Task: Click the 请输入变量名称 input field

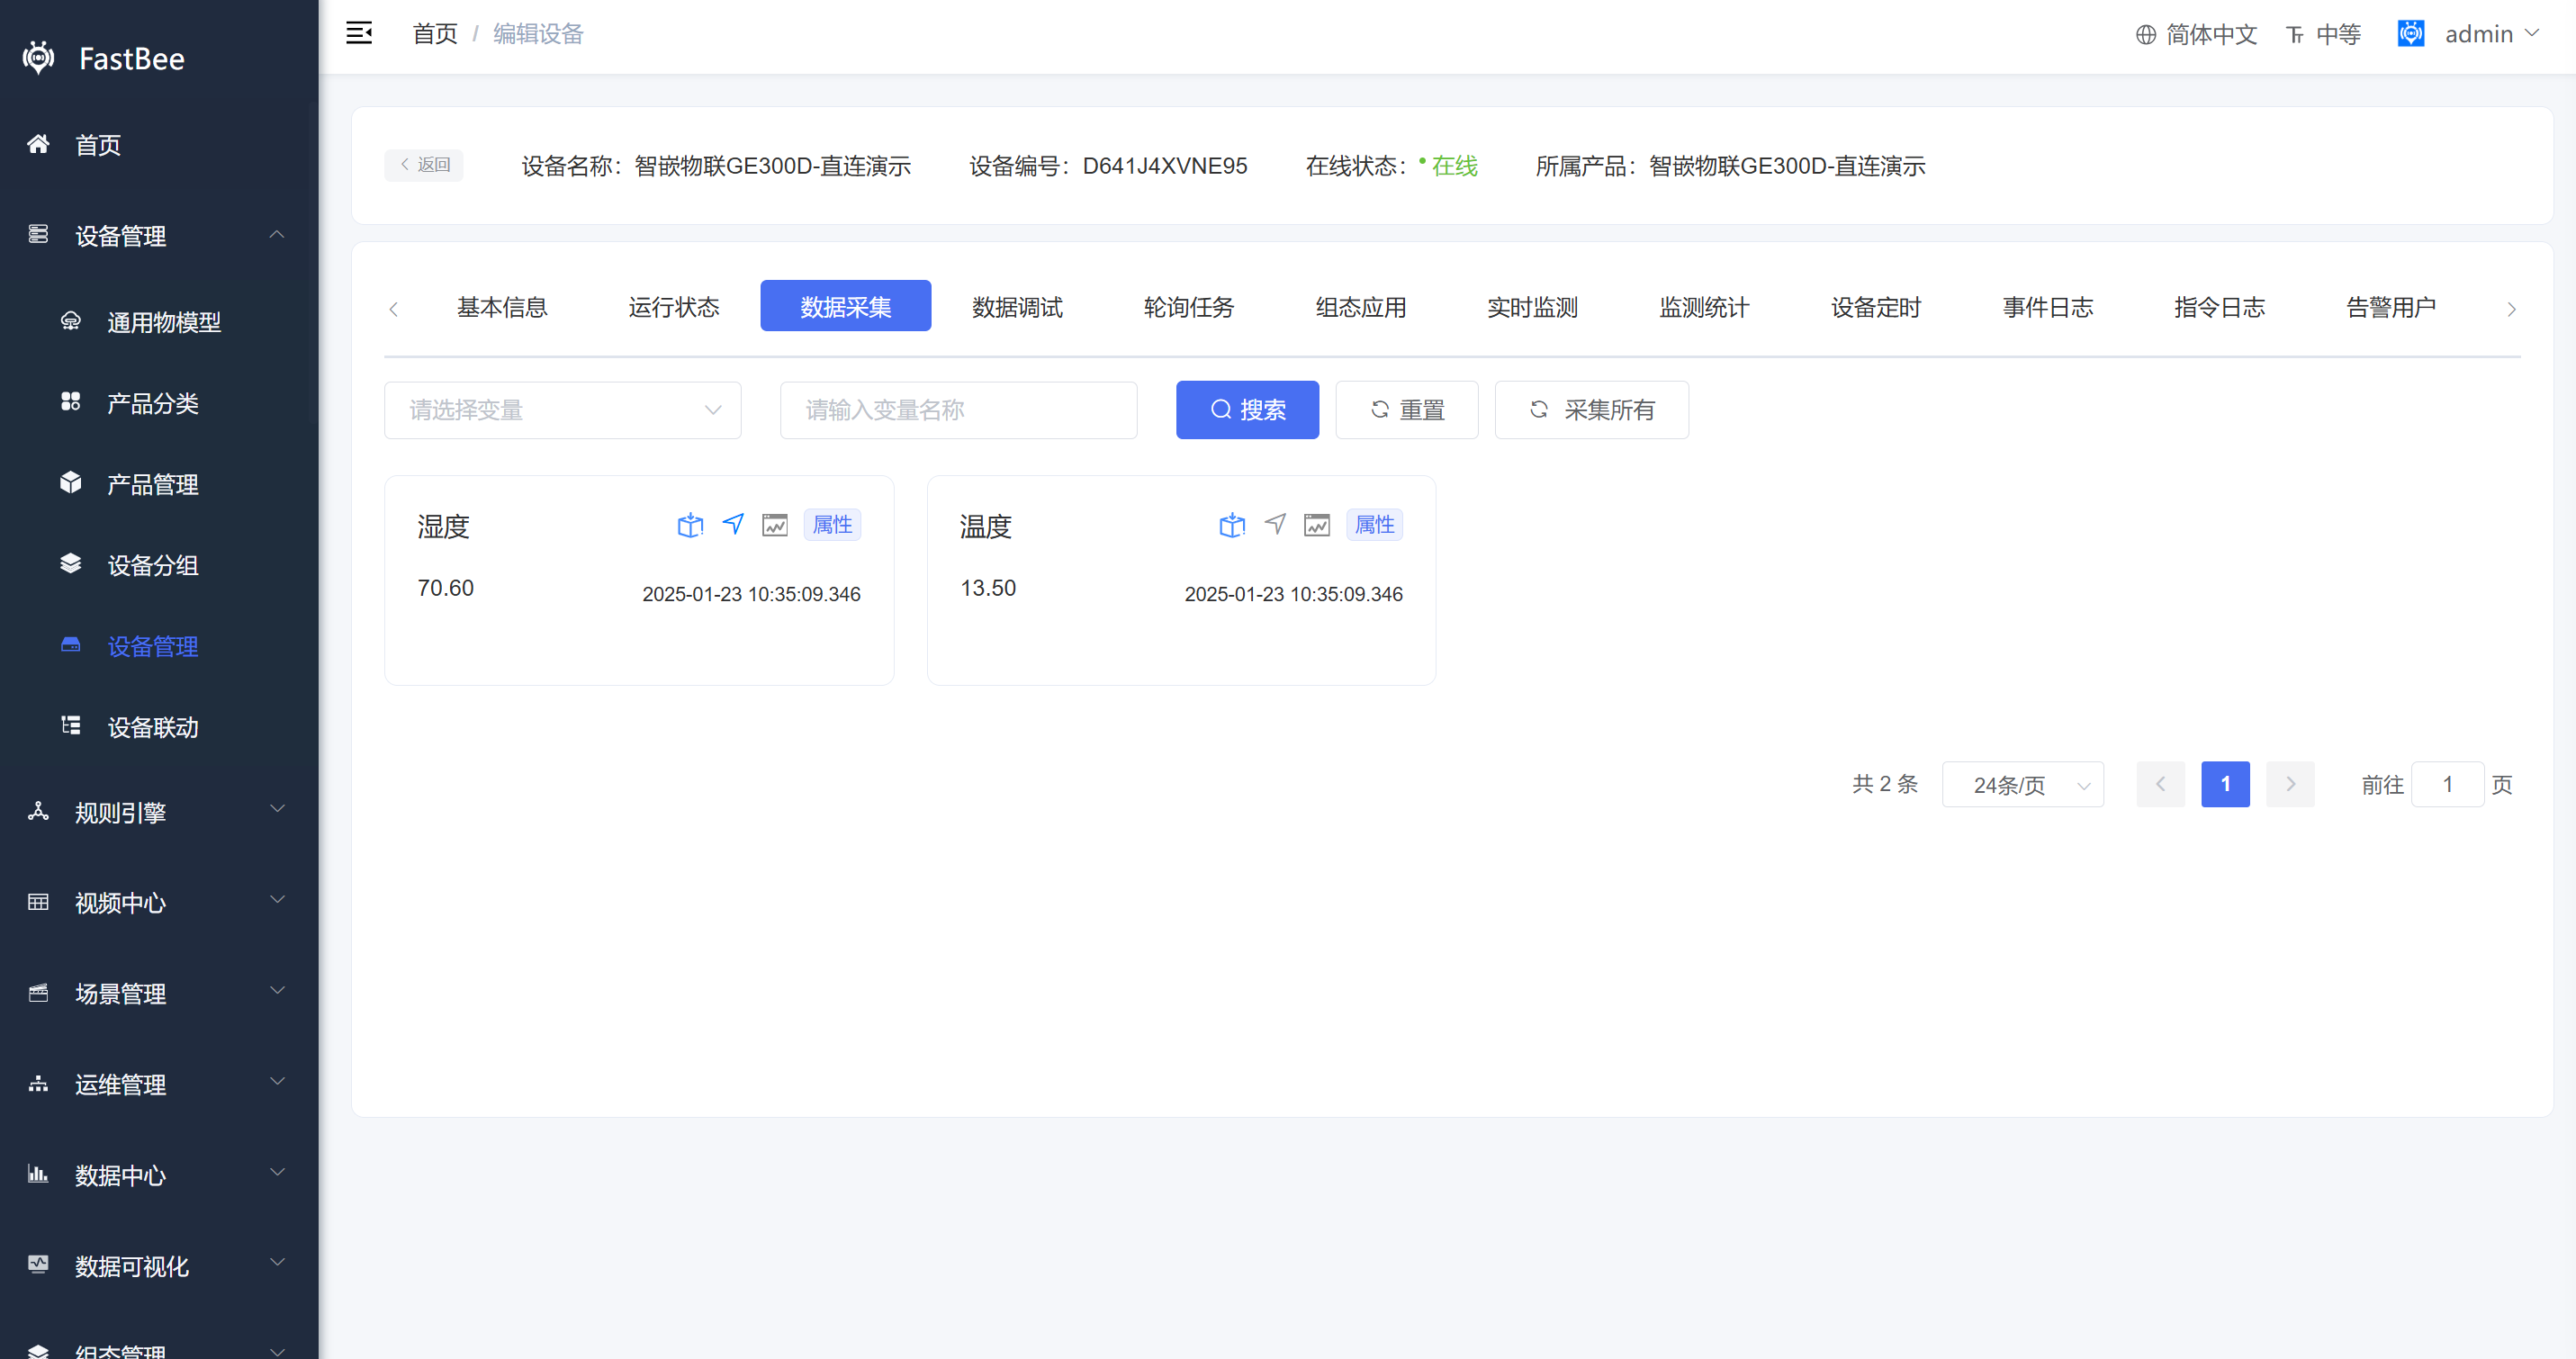Action: pyautogui.click(x=958, y=410)
